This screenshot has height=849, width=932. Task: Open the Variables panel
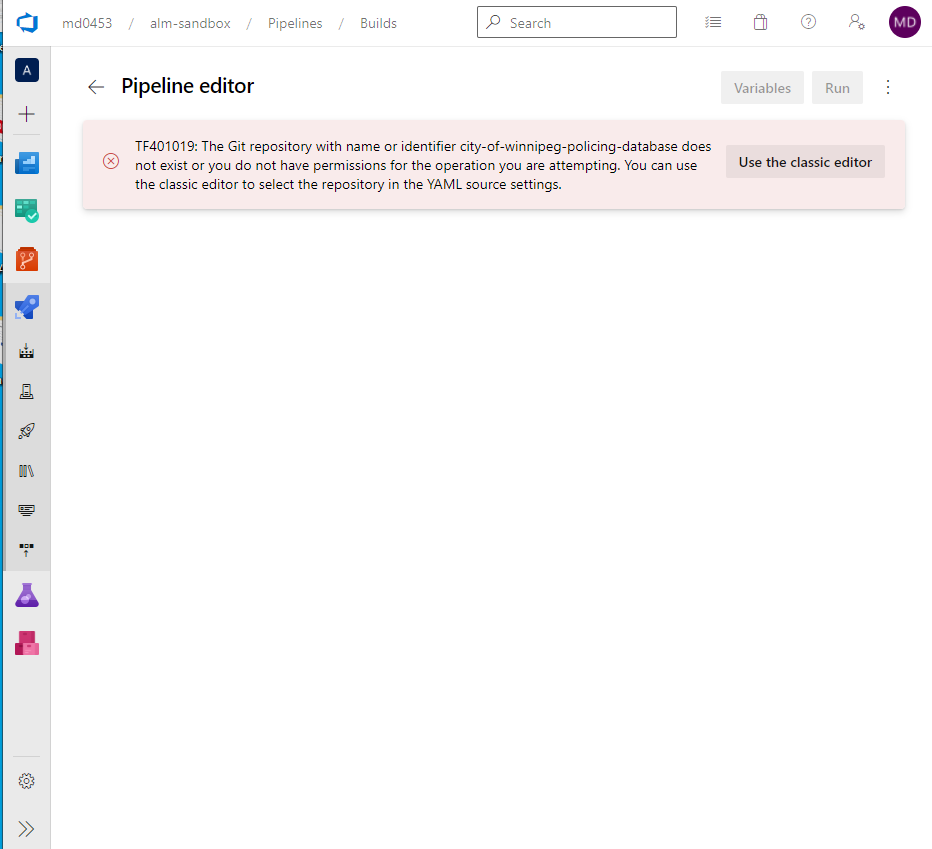762,87
